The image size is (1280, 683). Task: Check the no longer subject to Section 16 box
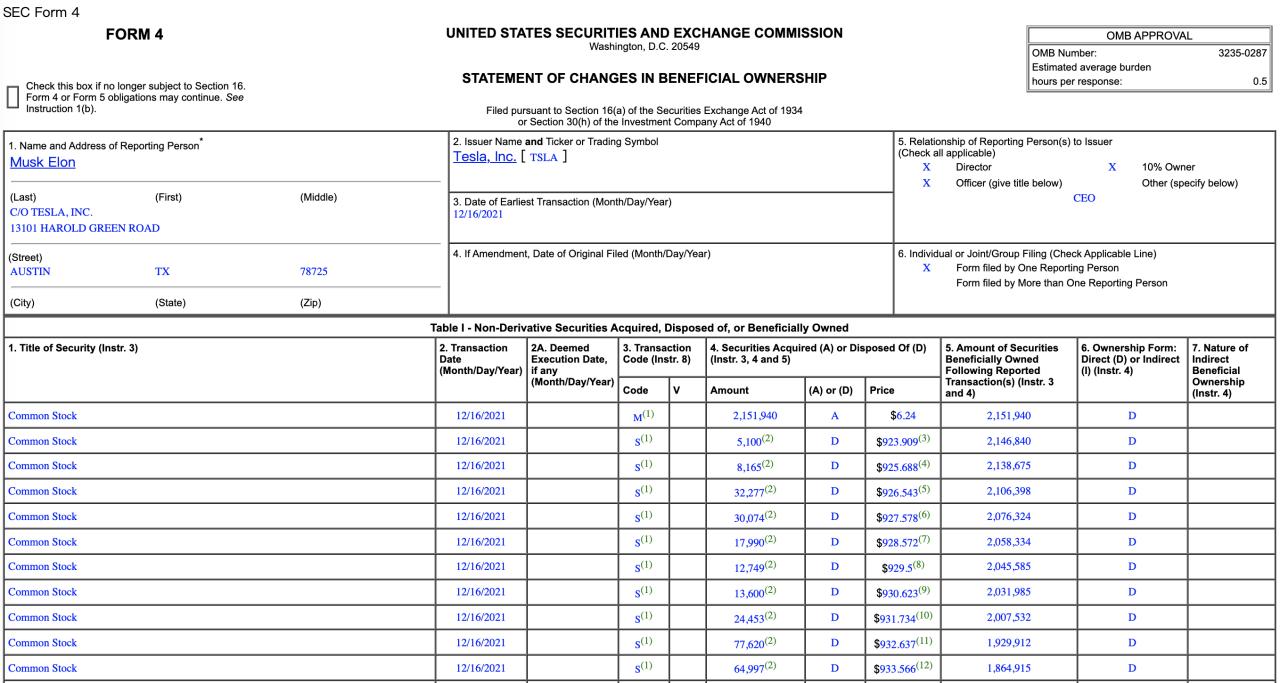[13, 96]
